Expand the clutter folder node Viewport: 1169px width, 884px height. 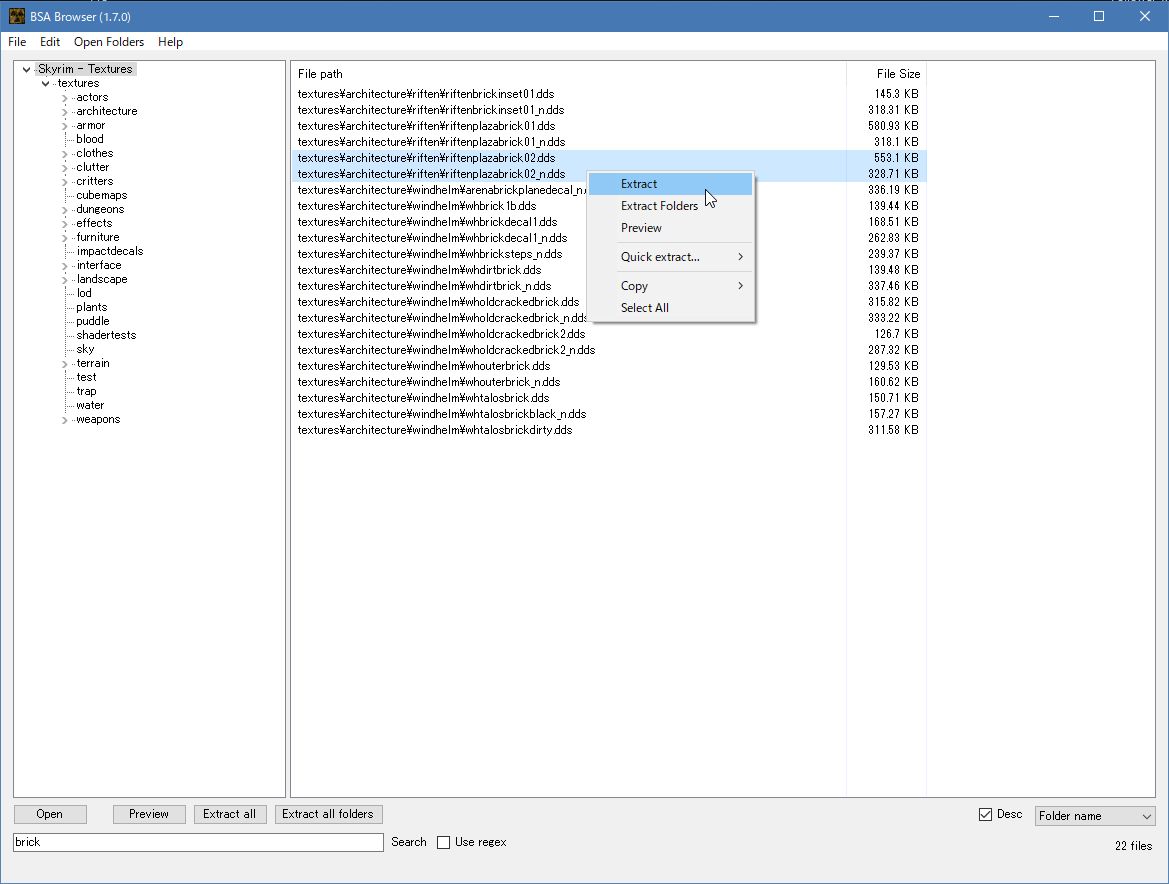(x=65, y=168)
